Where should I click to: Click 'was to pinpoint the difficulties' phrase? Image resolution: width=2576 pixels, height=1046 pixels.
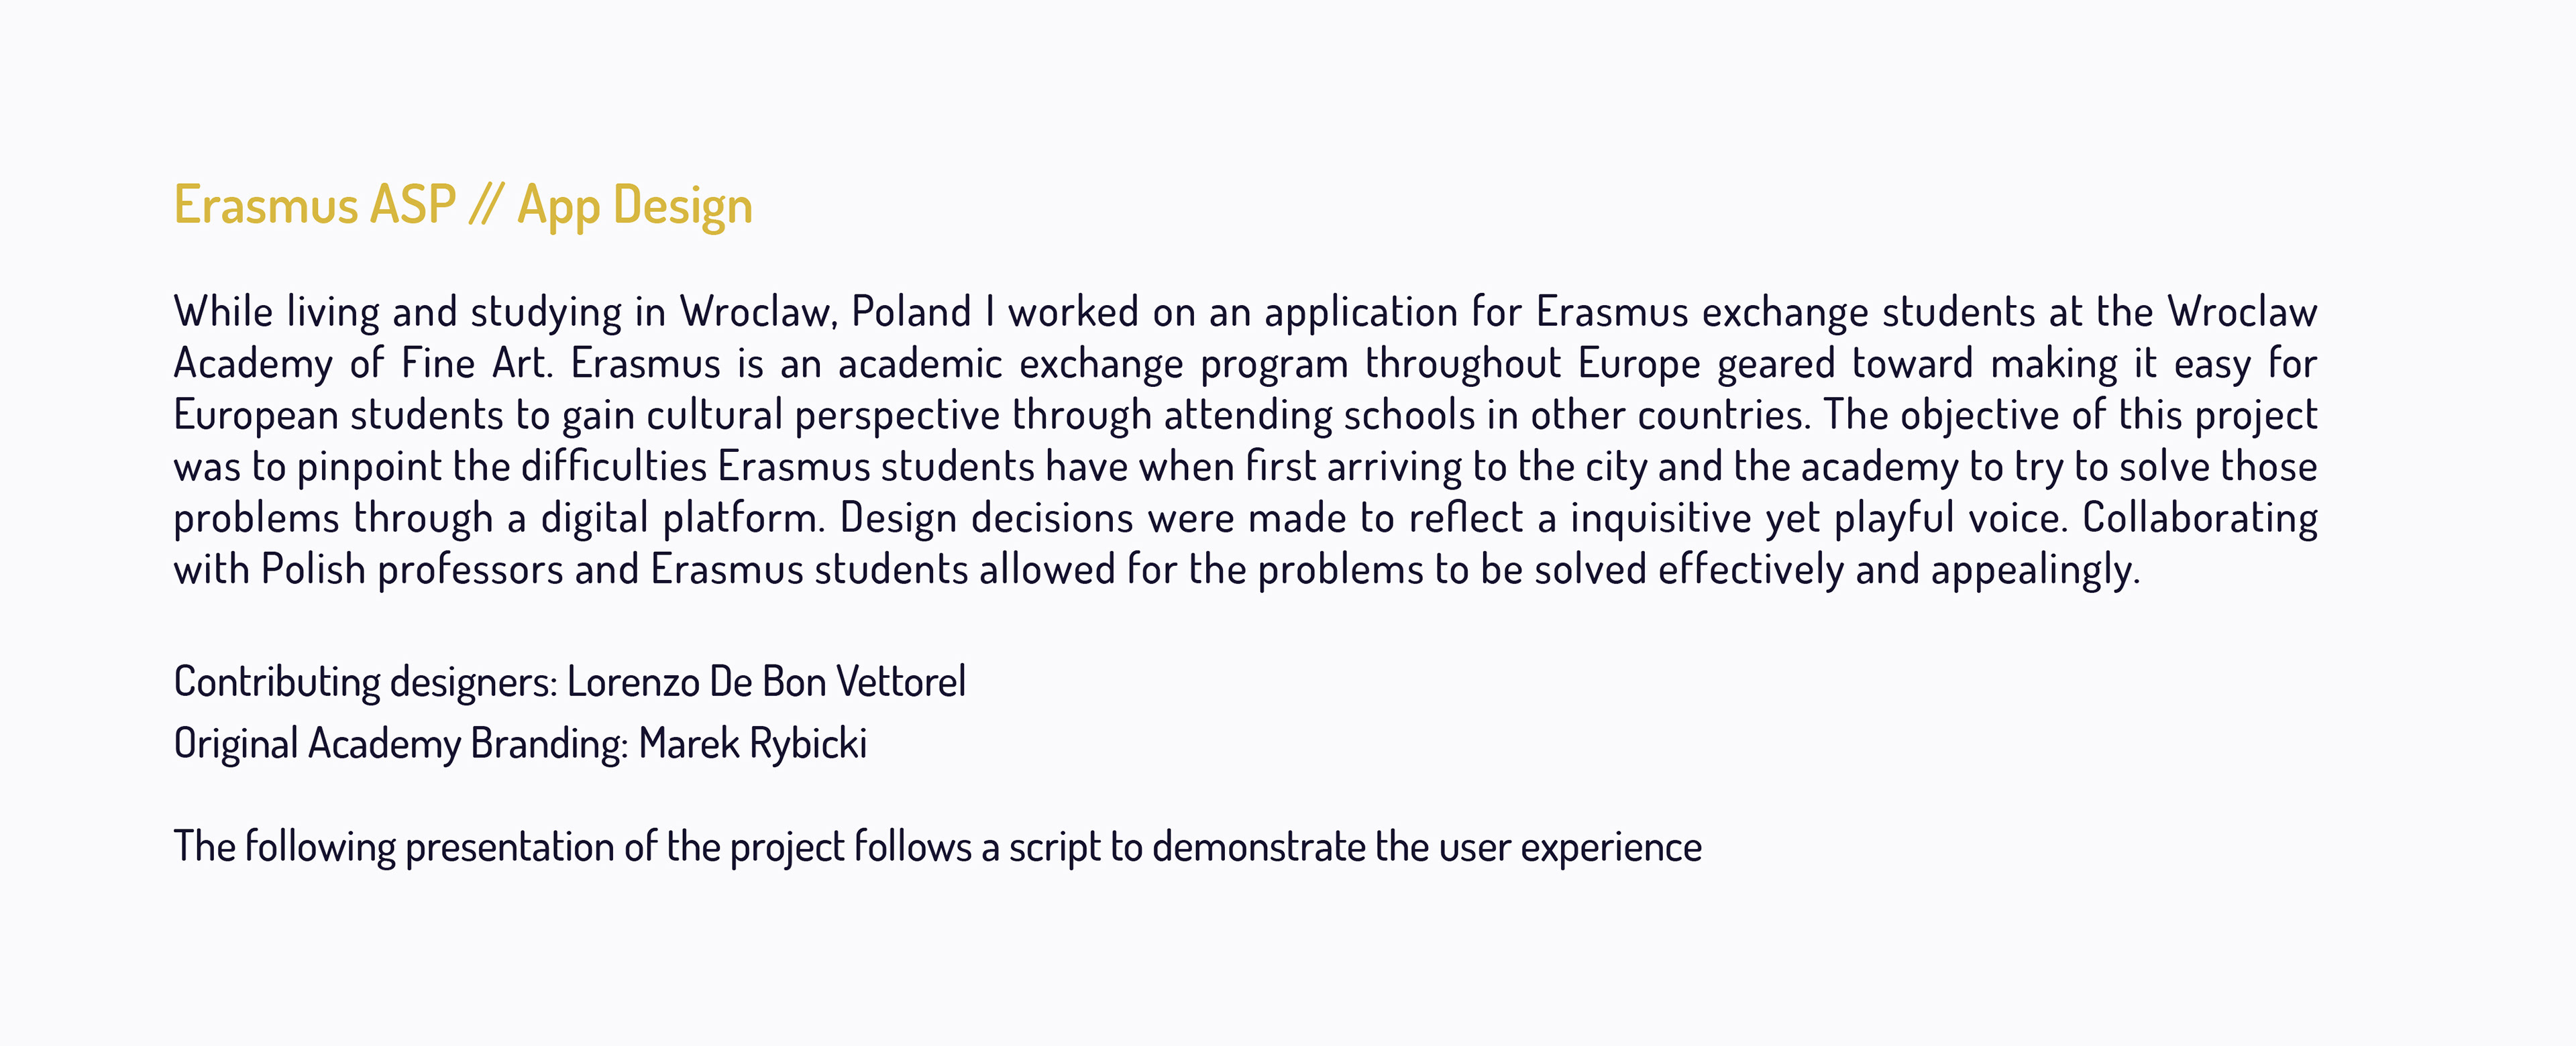coord(441,467)
